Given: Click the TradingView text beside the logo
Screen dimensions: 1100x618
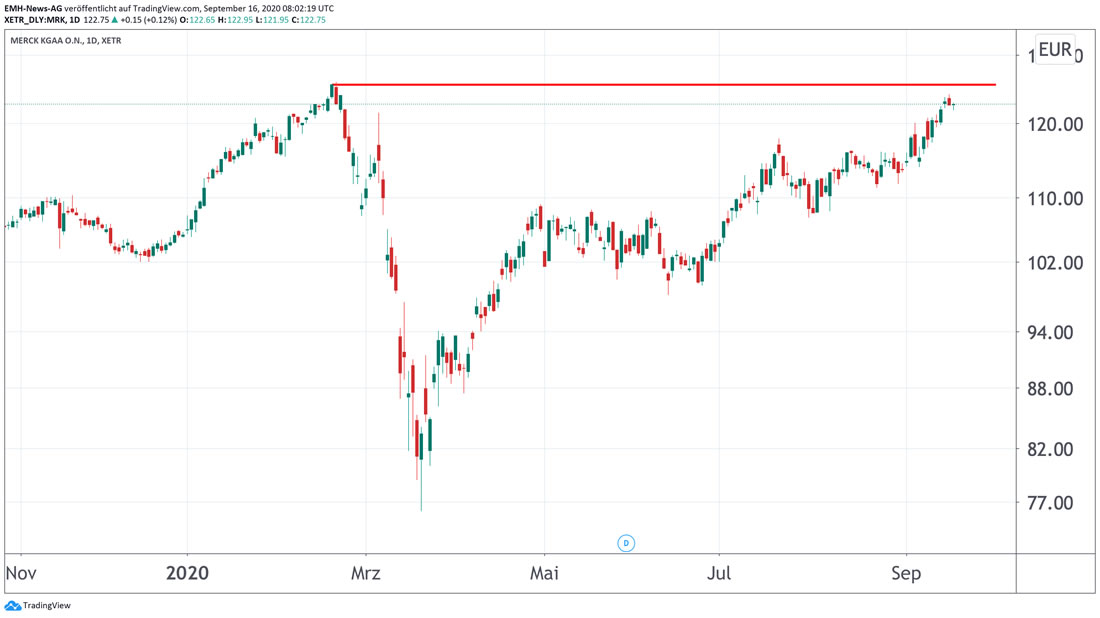Looking at the screenshot, I should tap(46, 606).
